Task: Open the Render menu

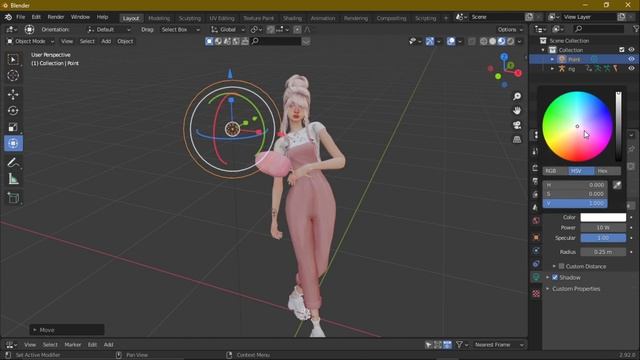Action: (x=56, y=17)
